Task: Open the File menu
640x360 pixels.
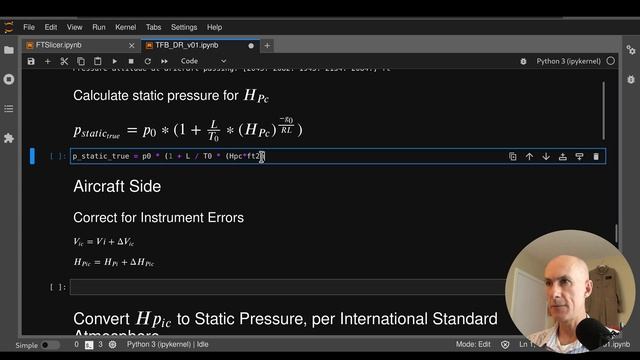Action: click(x=29, y=27)
